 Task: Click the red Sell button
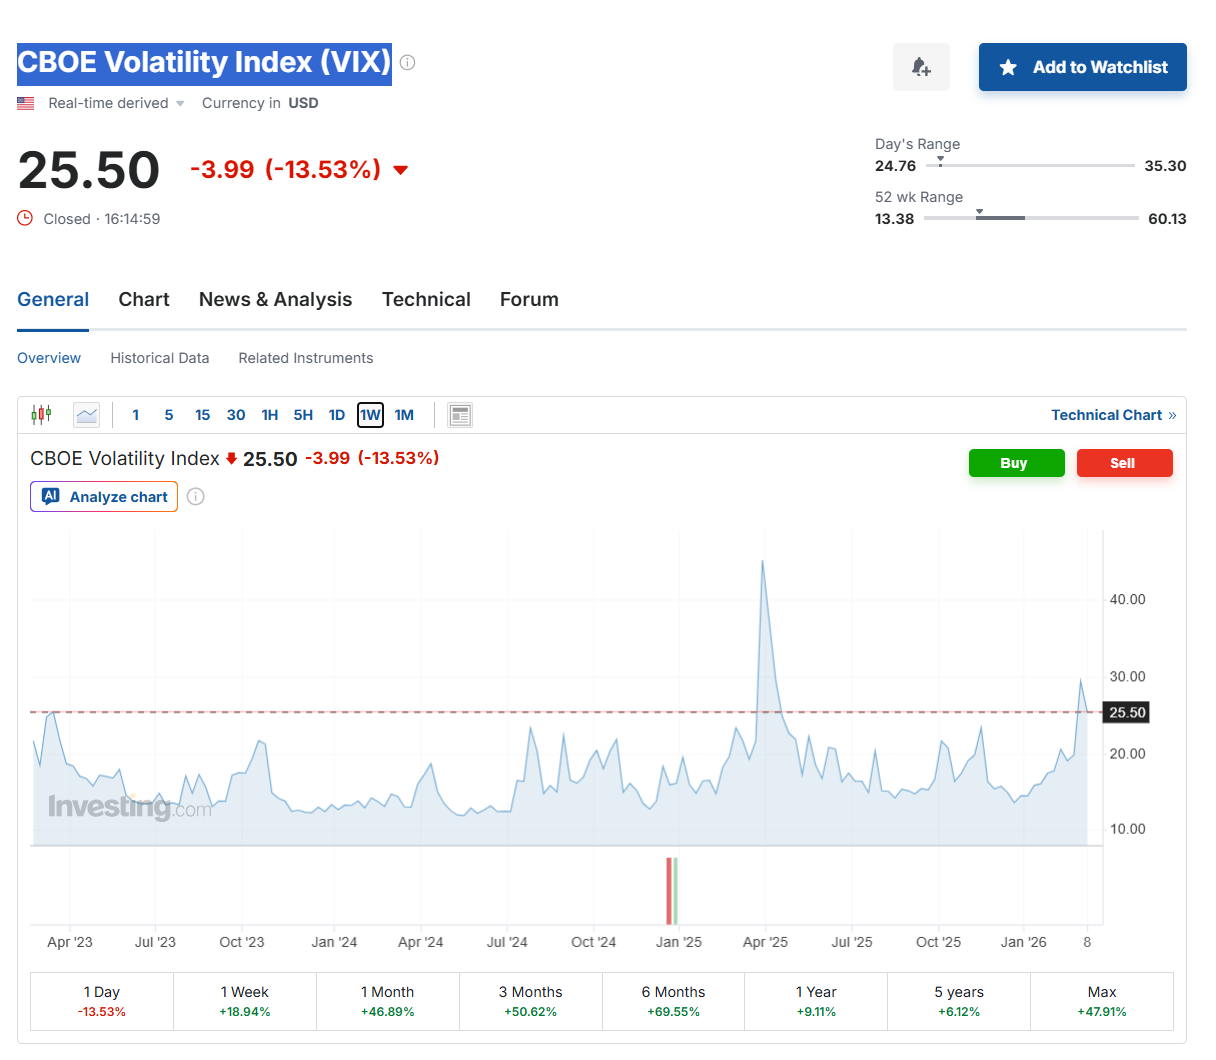pyautogui.click(x=1124, y=463)
